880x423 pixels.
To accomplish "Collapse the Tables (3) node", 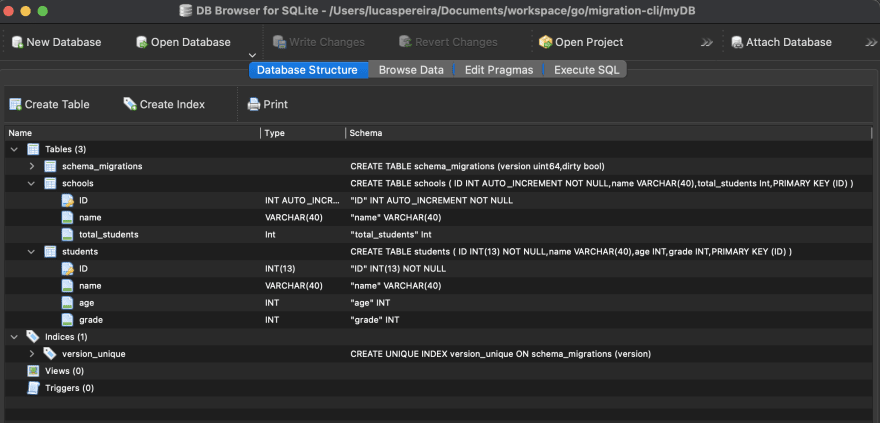I will tap(14, 149).
